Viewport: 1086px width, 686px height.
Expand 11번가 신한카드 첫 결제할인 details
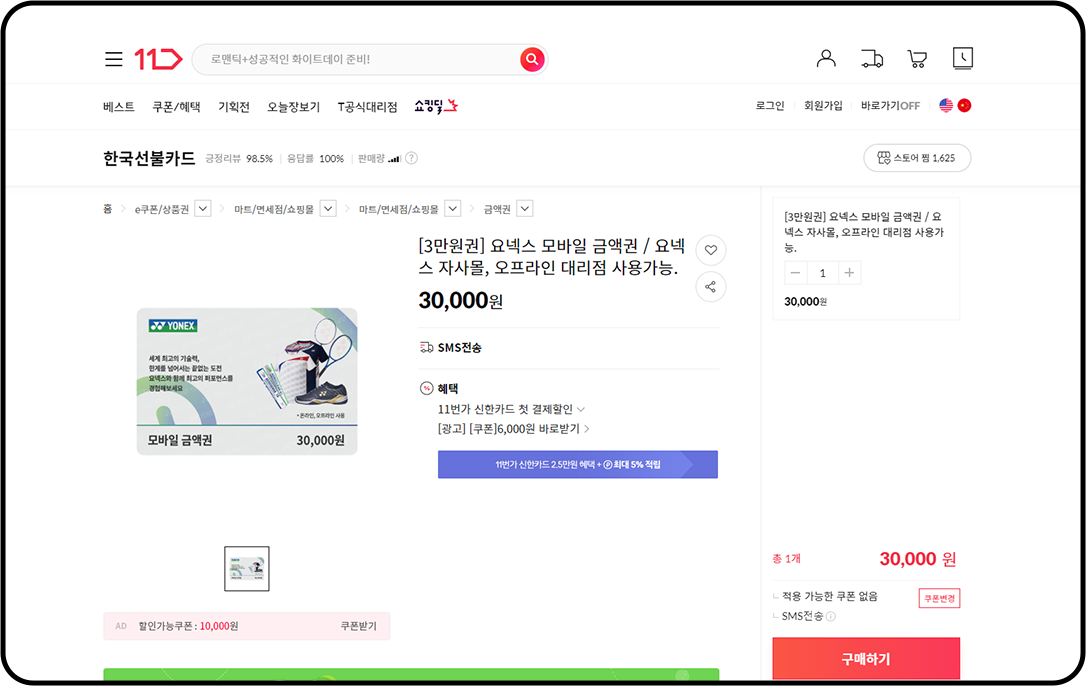511,410
